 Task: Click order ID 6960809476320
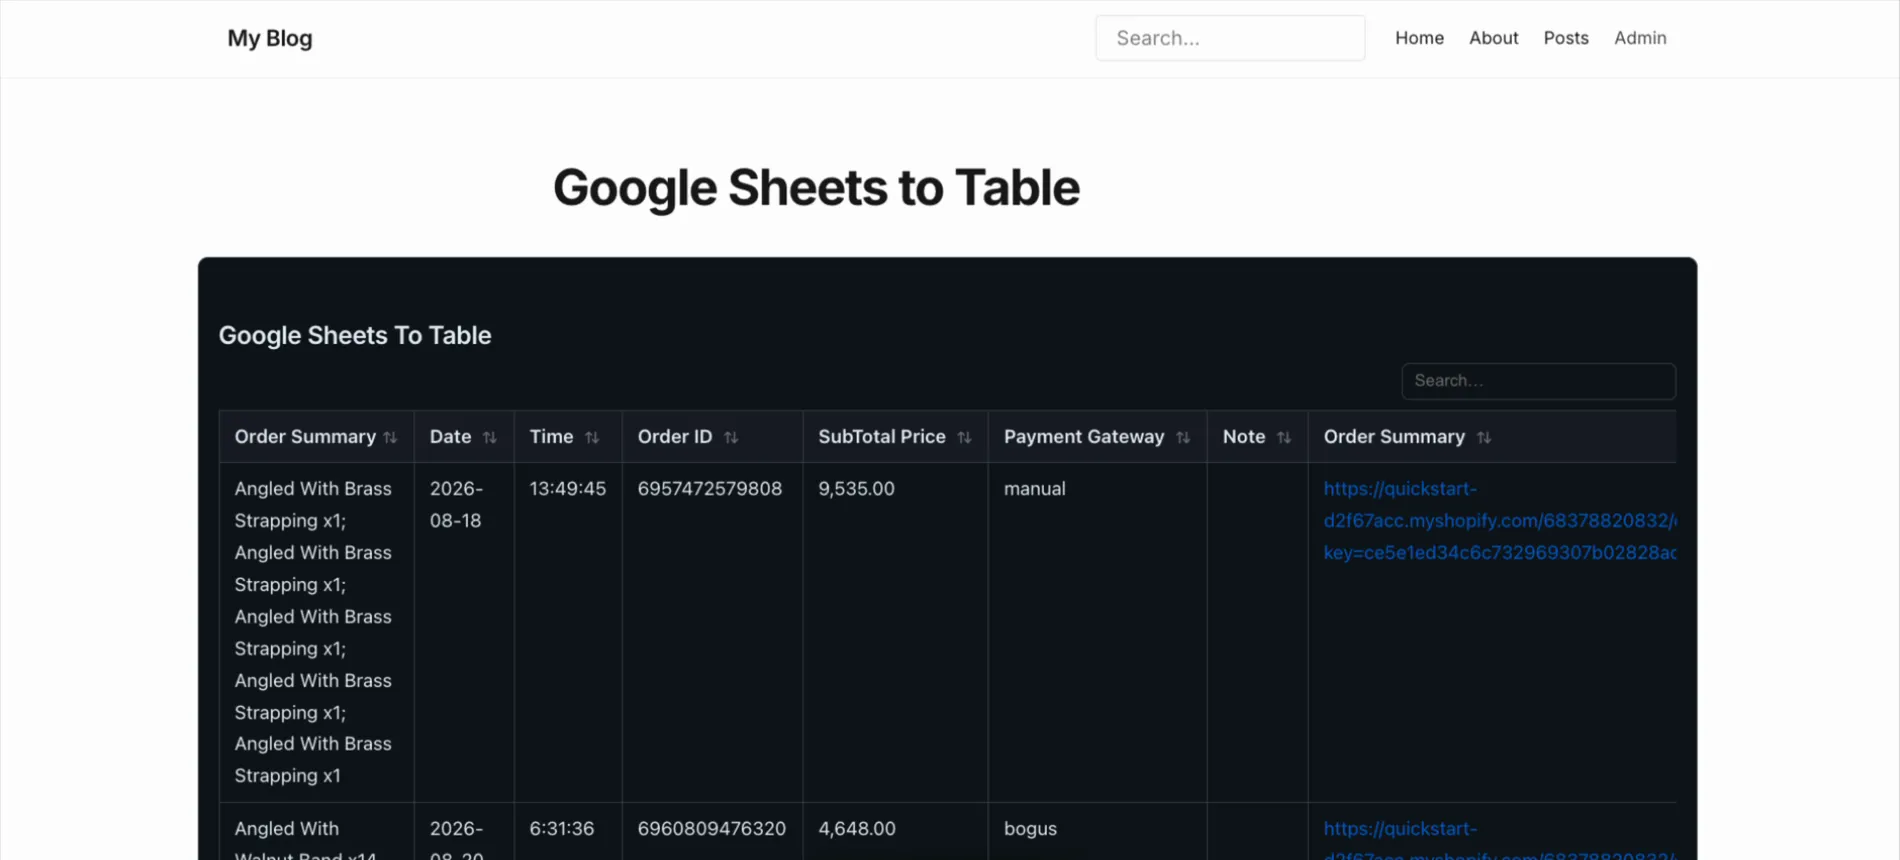712,829
